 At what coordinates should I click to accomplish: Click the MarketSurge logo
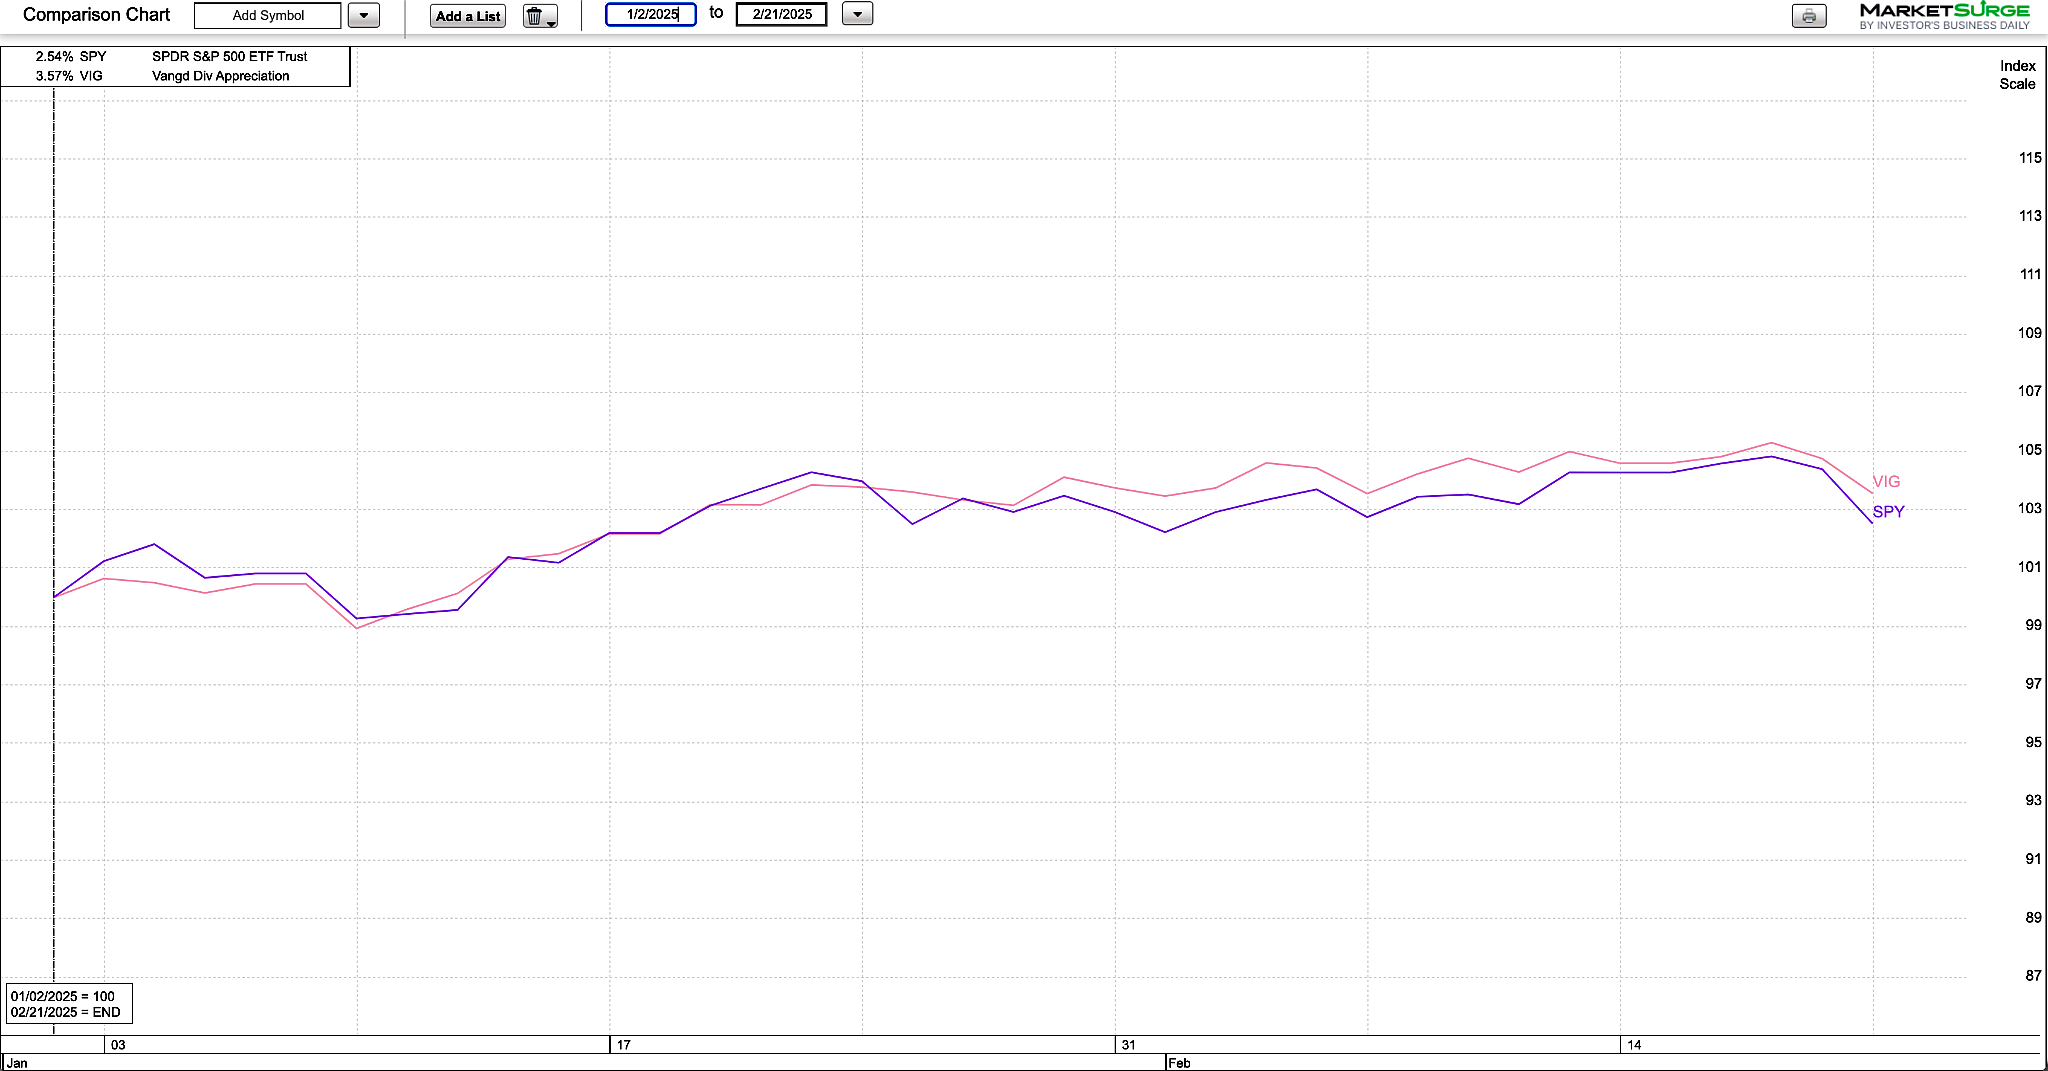tap(1944, 15)
